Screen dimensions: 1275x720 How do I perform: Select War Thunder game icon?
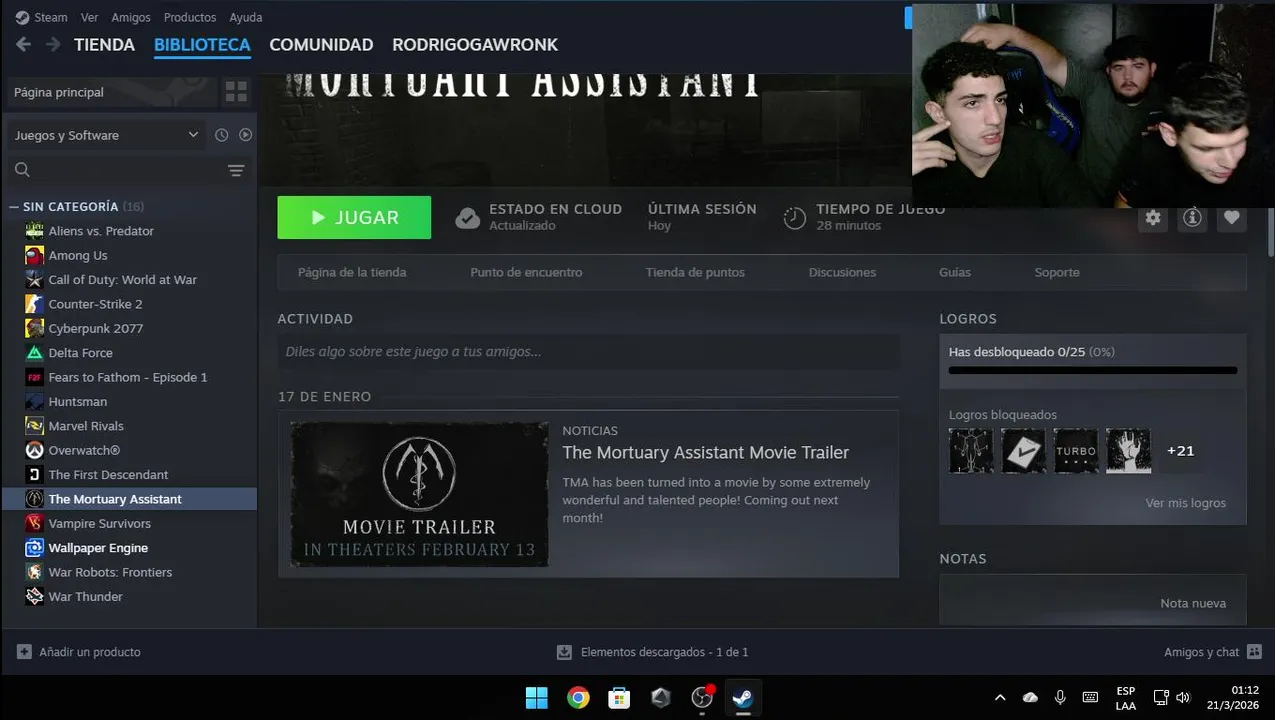click(34, 597)
